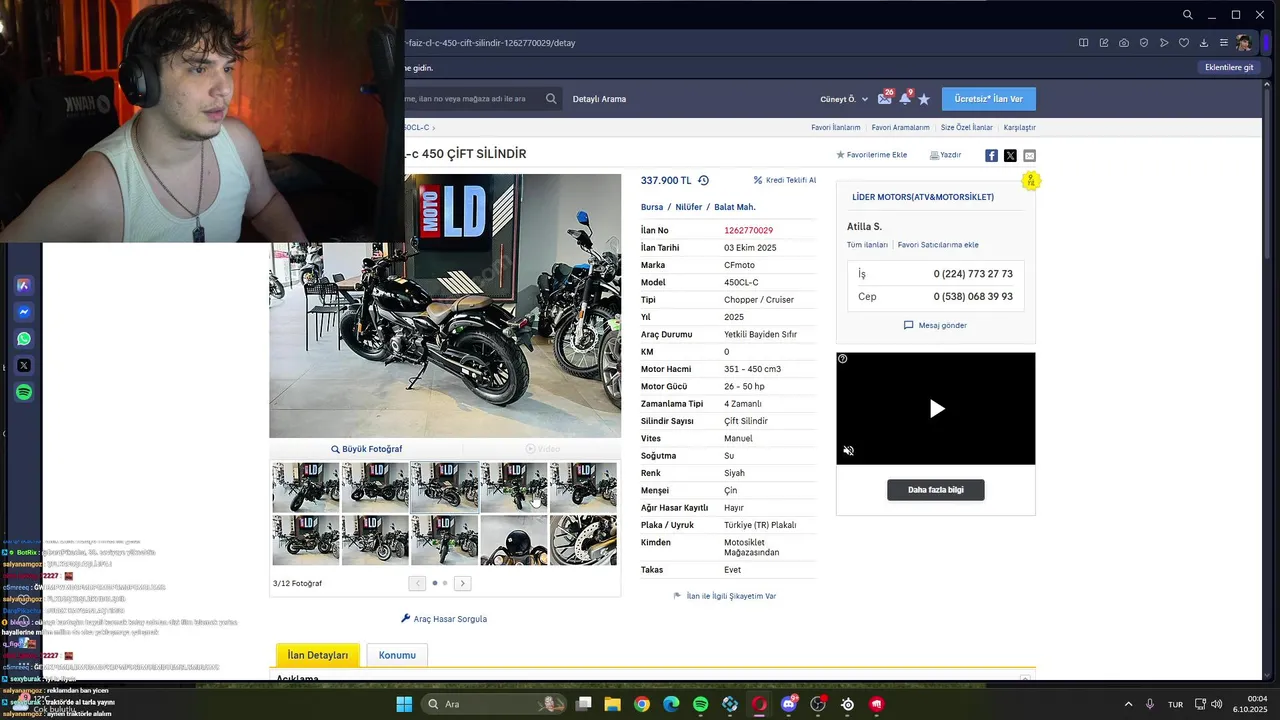Viewport: 1280px width, 720px height.
Task: Click İlan ile İlgili Şikayetim Var link
Action: [x=725, y=596]
